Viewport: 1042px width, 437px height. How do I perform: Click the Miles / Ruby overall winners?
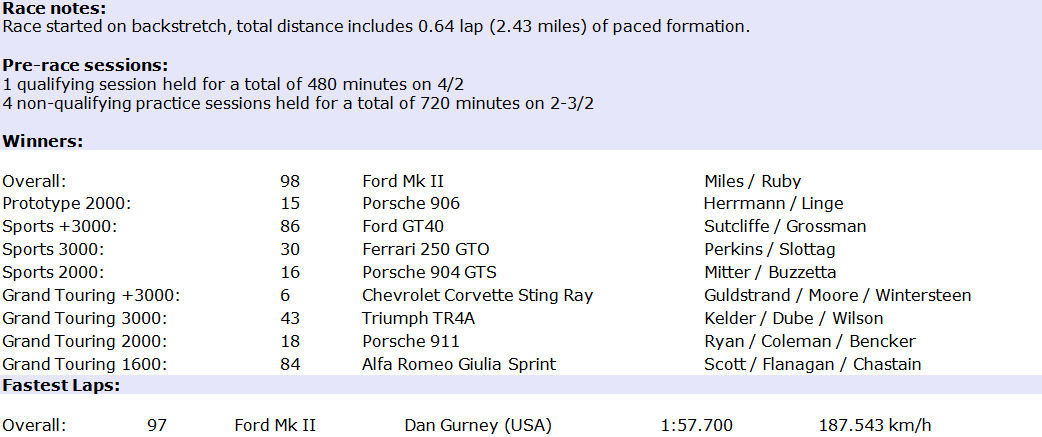point(752,181)
